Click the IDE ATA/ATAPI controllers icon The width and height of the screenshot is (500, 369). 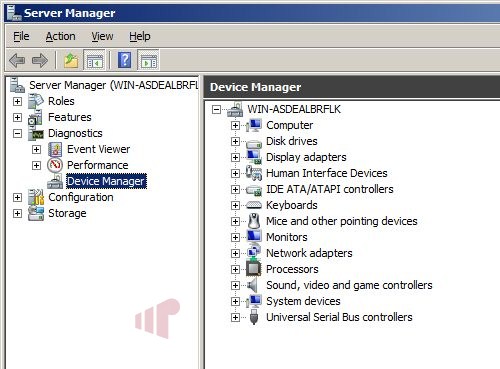[254, 190]
